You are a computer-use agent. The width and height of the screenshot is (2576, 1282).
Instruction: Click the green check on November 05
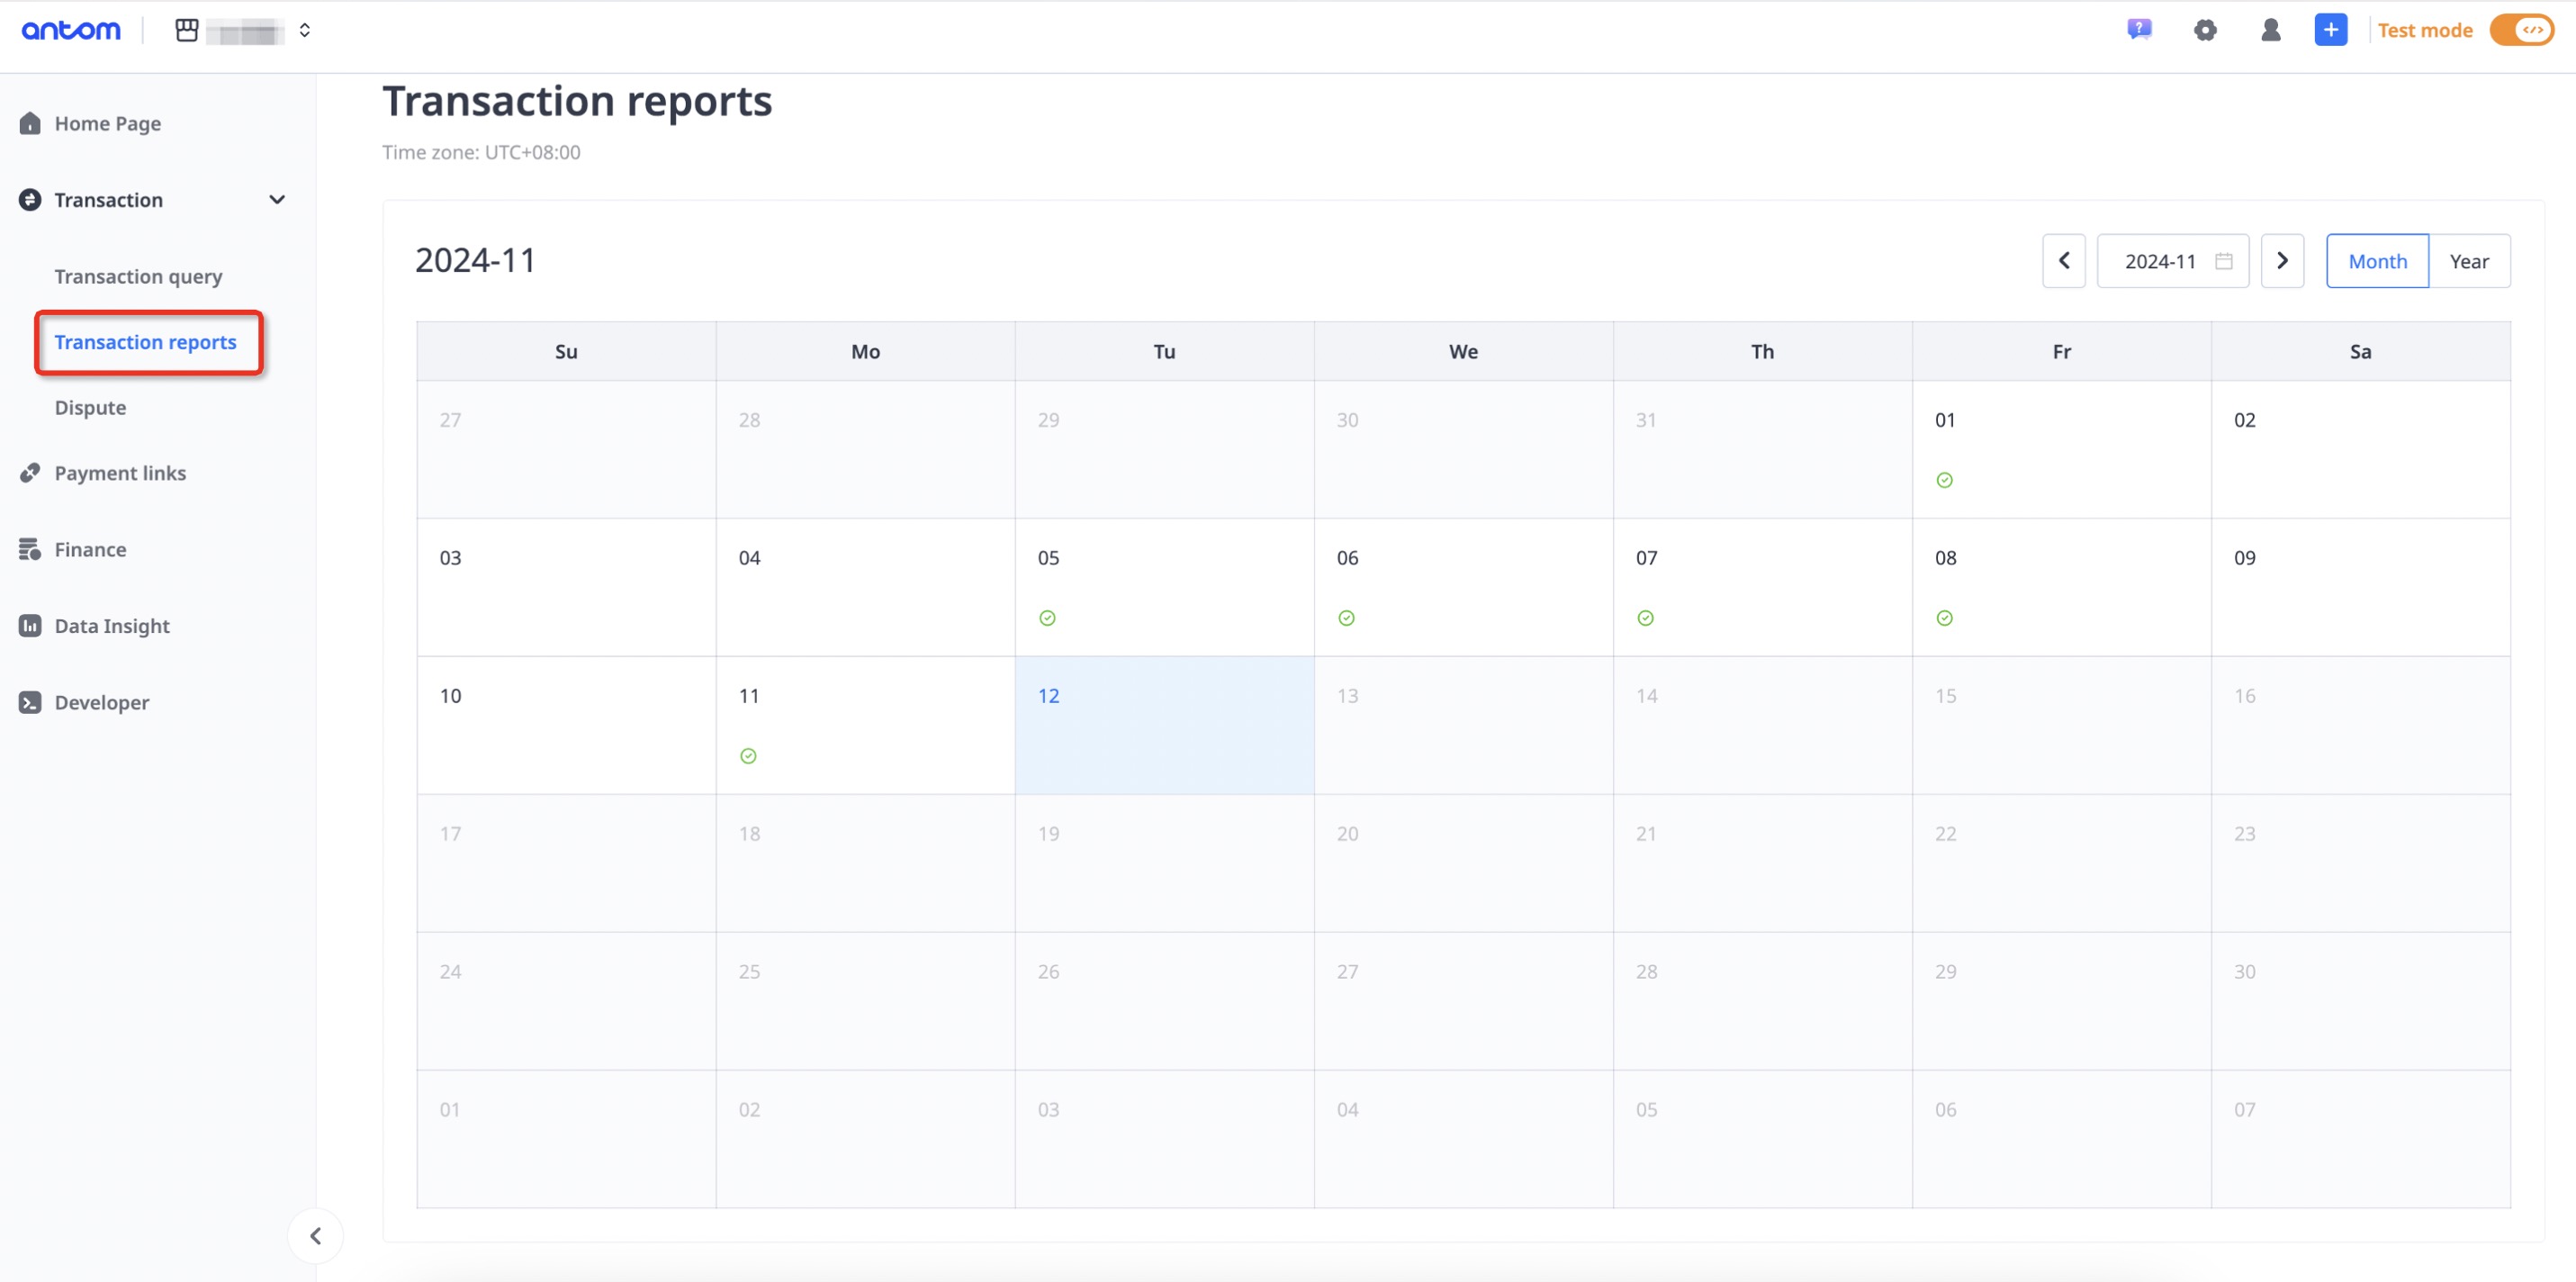pyautogui.click(x=1047, y=618)
